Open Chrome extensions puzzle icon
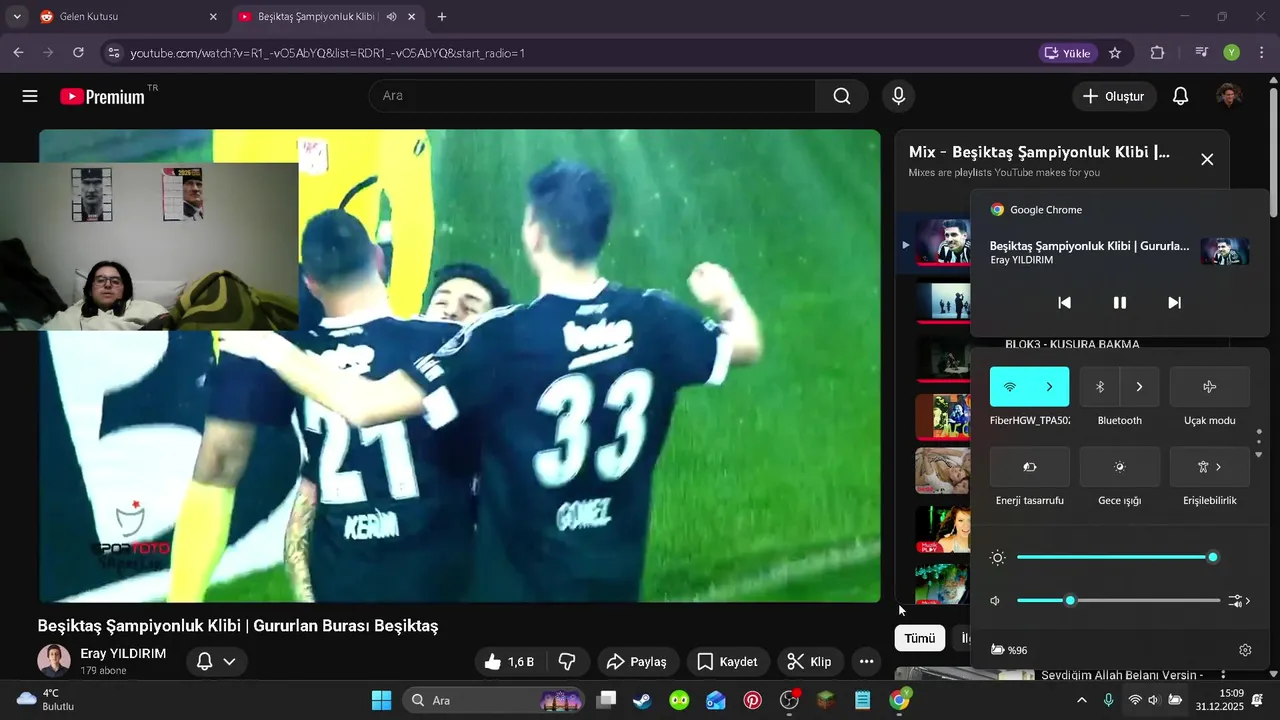 pos(1157,53)
